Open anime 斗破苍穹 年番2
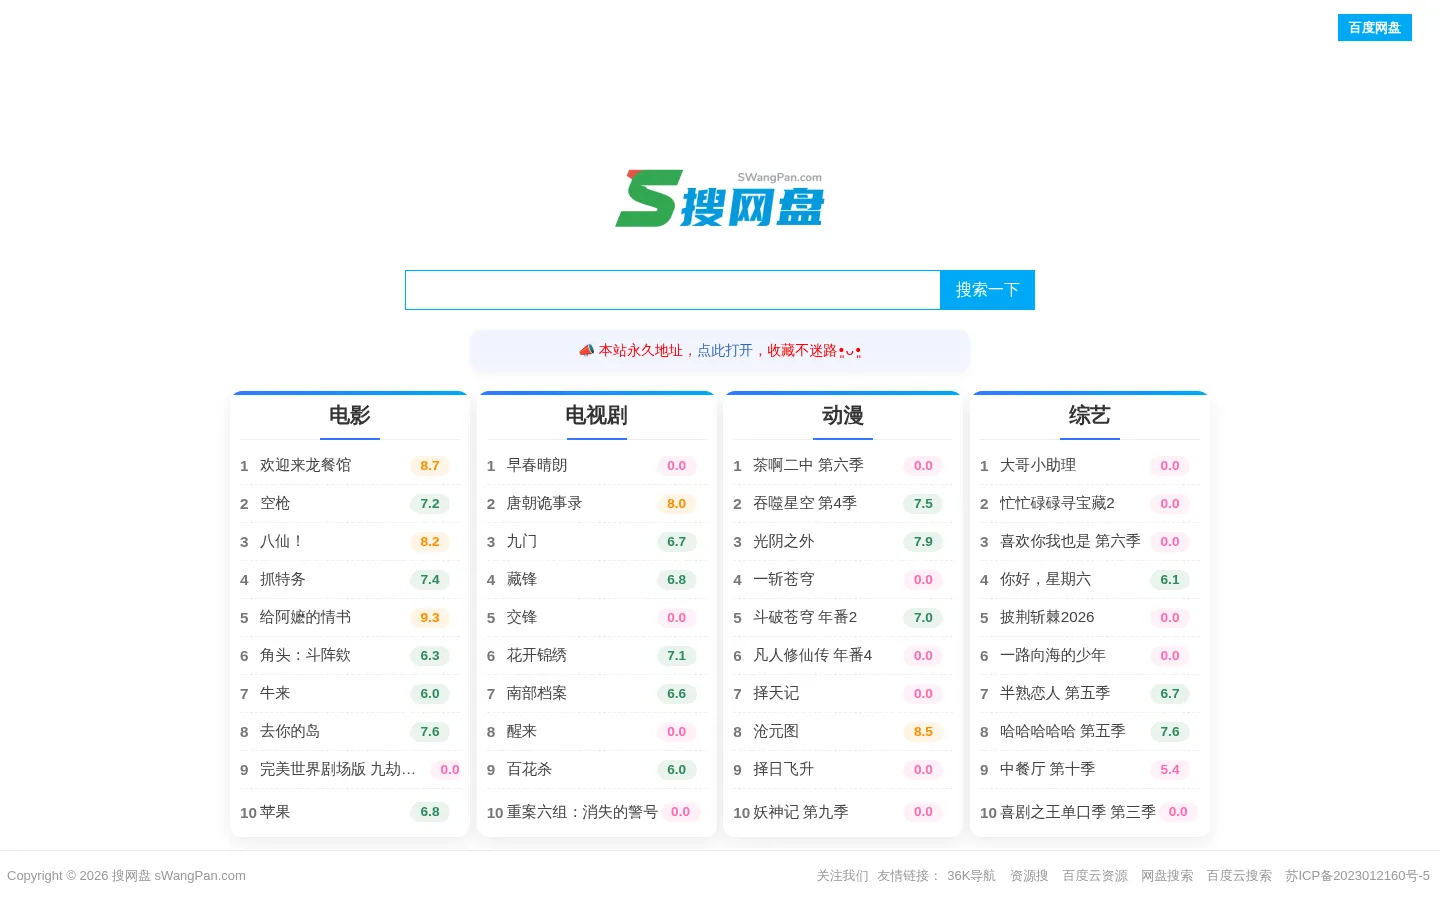 point(805,617)
